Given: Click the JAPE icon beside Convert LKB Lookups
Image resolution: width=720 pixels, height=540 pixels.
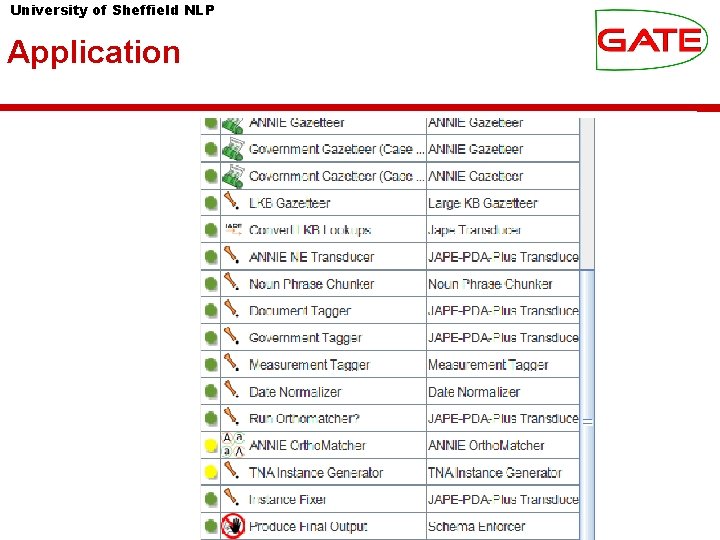Looking at the screenshot, I should coord(233,229).
